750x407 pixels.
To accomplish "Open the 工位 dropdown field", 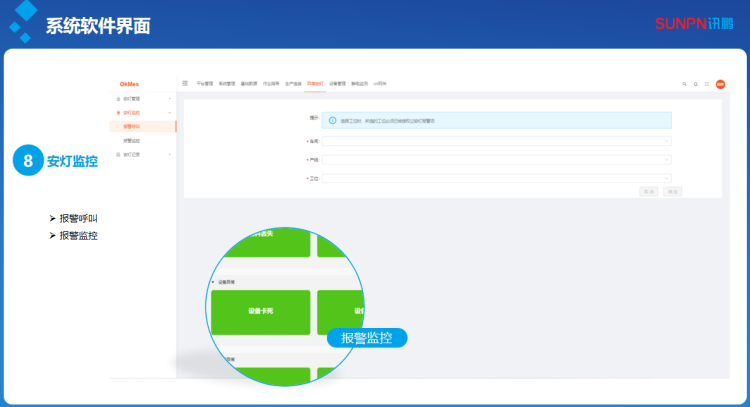I will pyautogui.click(x=496, y=178).
